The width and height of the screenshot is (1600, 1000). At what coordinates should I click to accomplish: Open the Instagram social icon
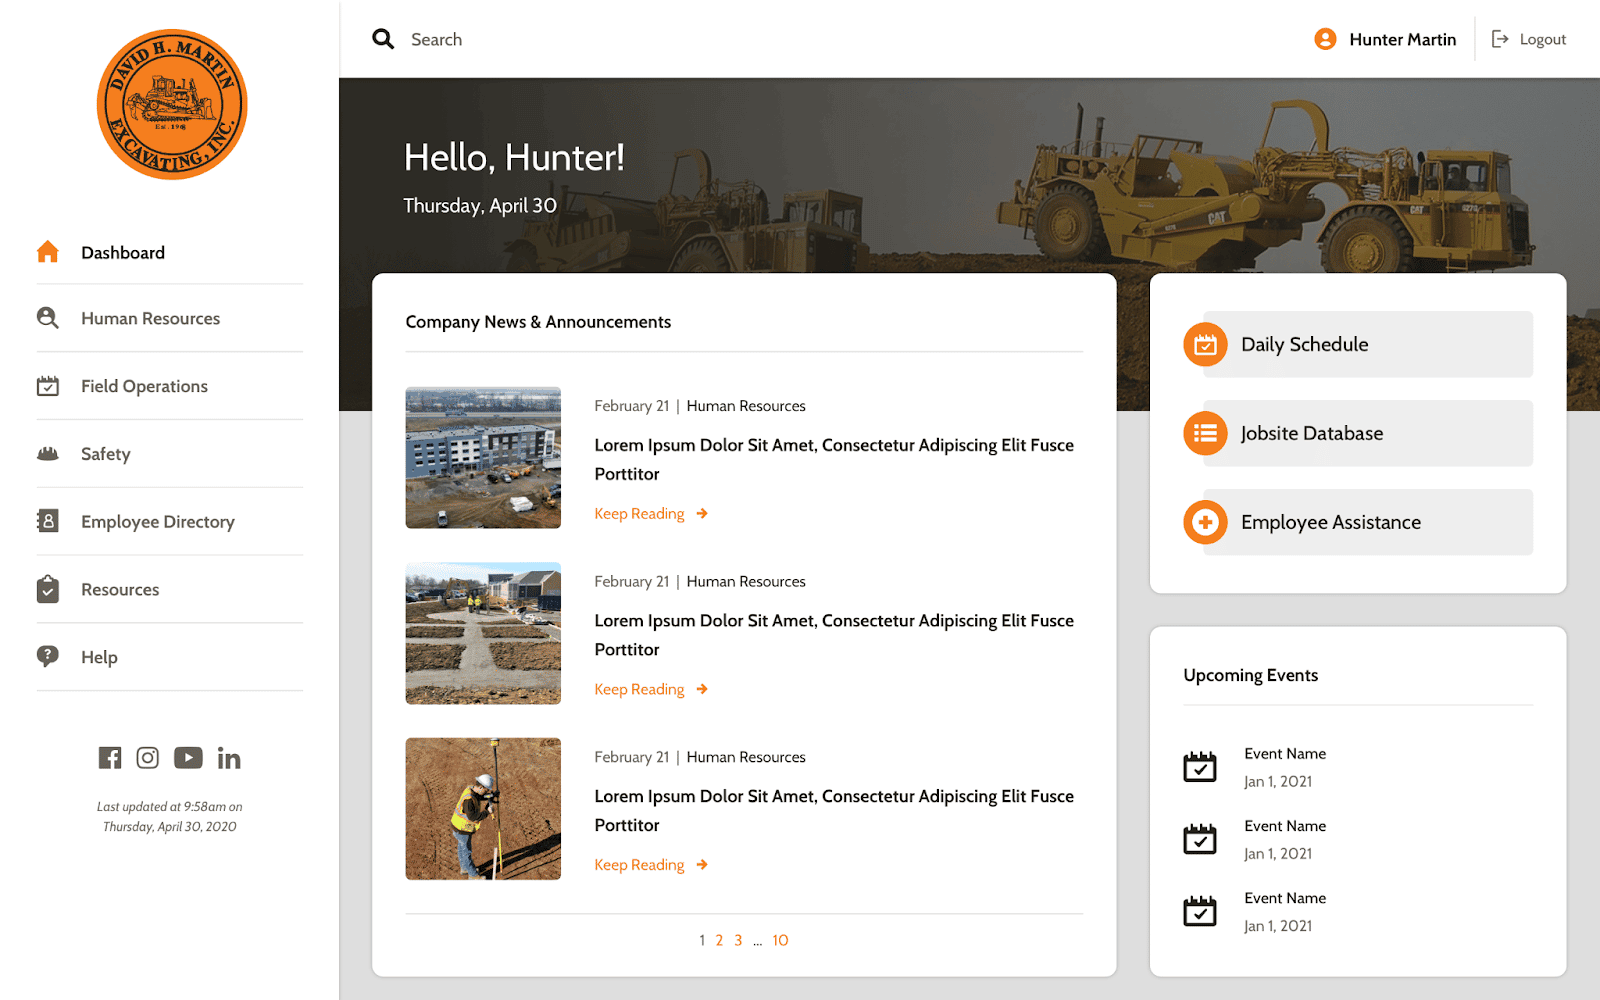pos(148,758)
